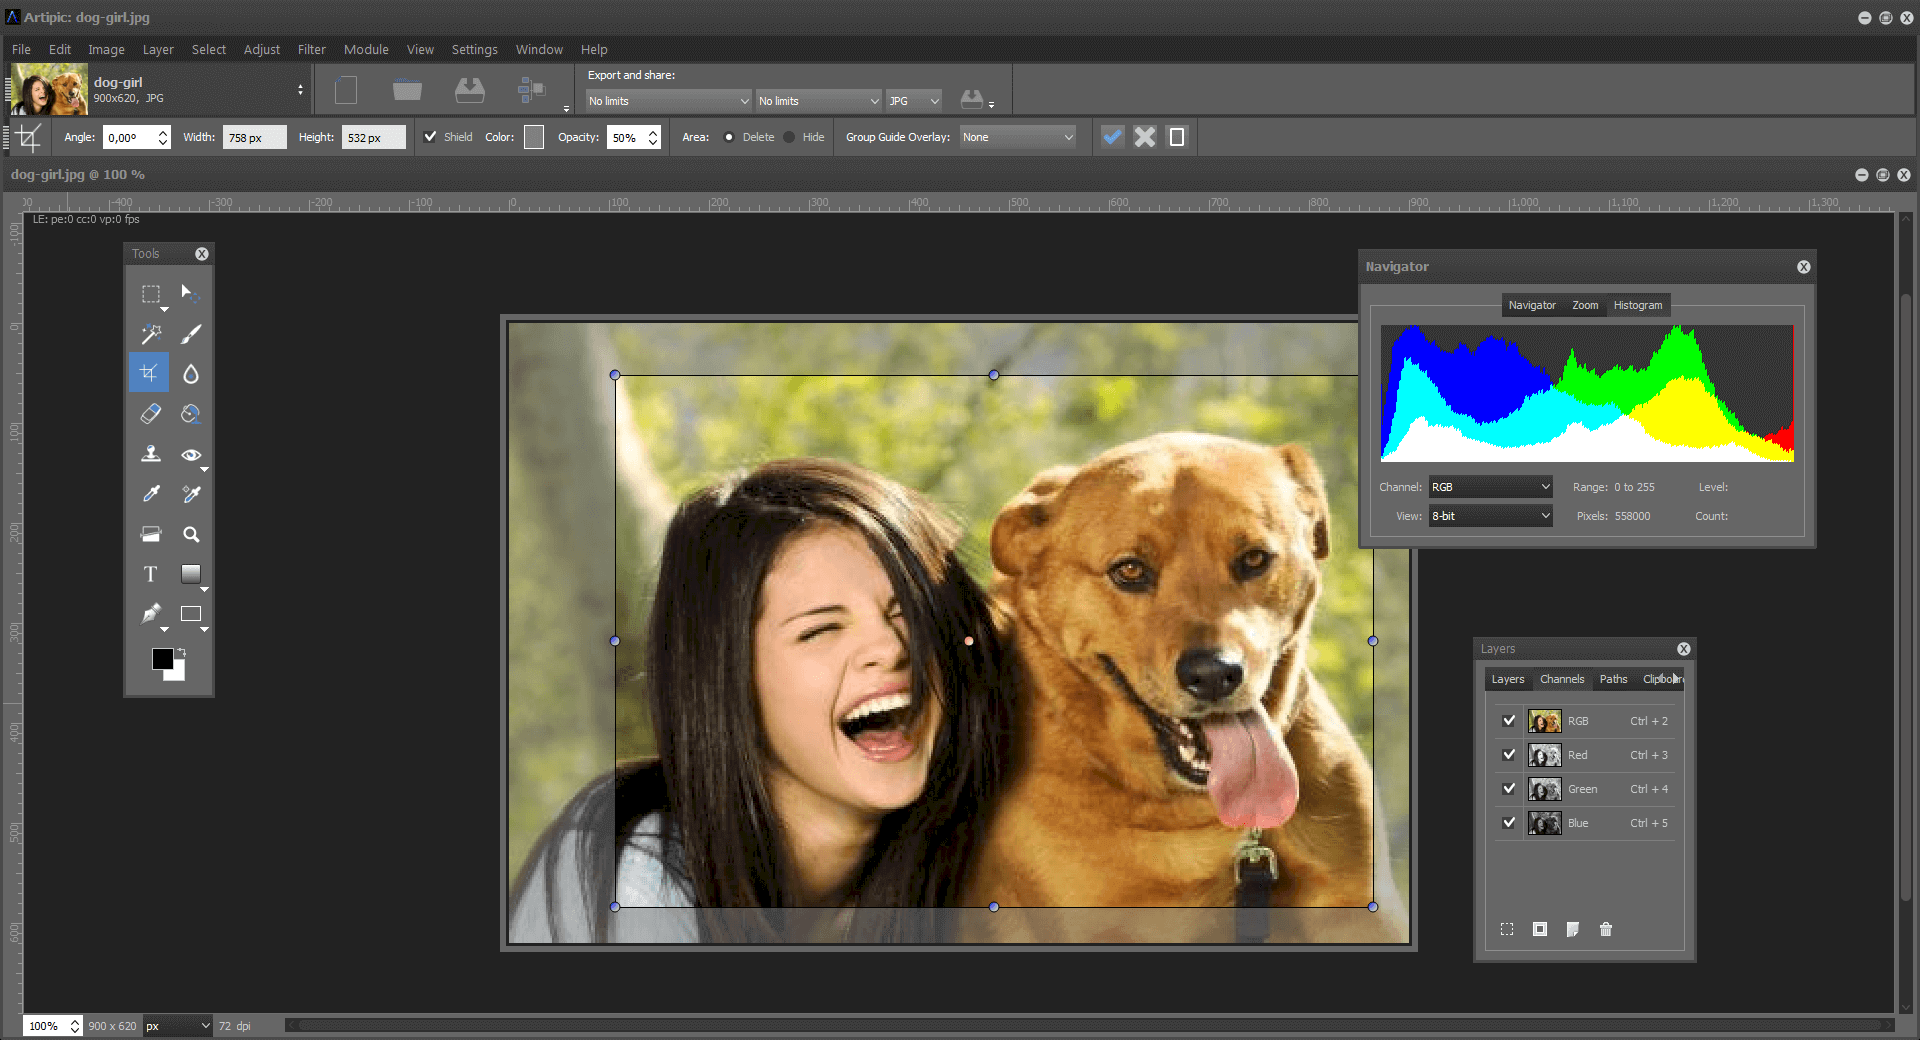Image resolution: width=1920 pixels, height=1040 pixels.
Task: Select the Magic Wand tool
Action: (151, 333)
